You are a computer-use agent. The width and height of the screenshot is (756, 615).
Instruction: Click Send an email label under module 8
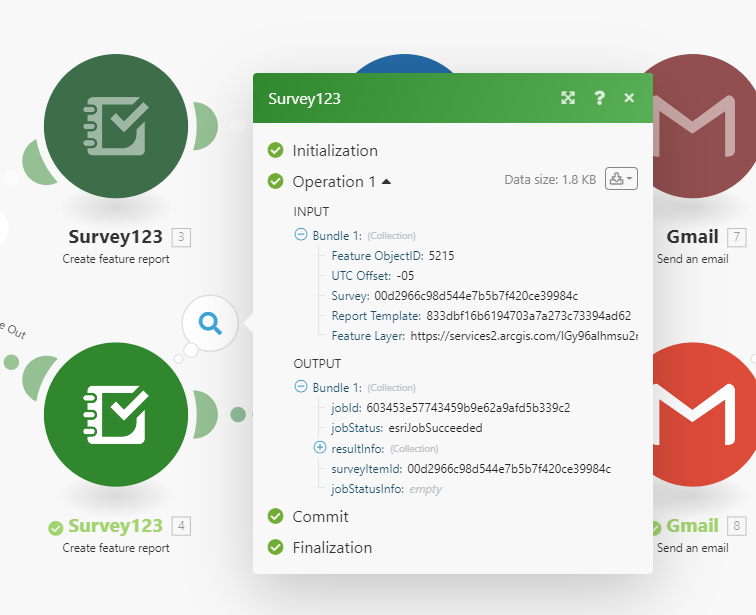coord(692,548)
